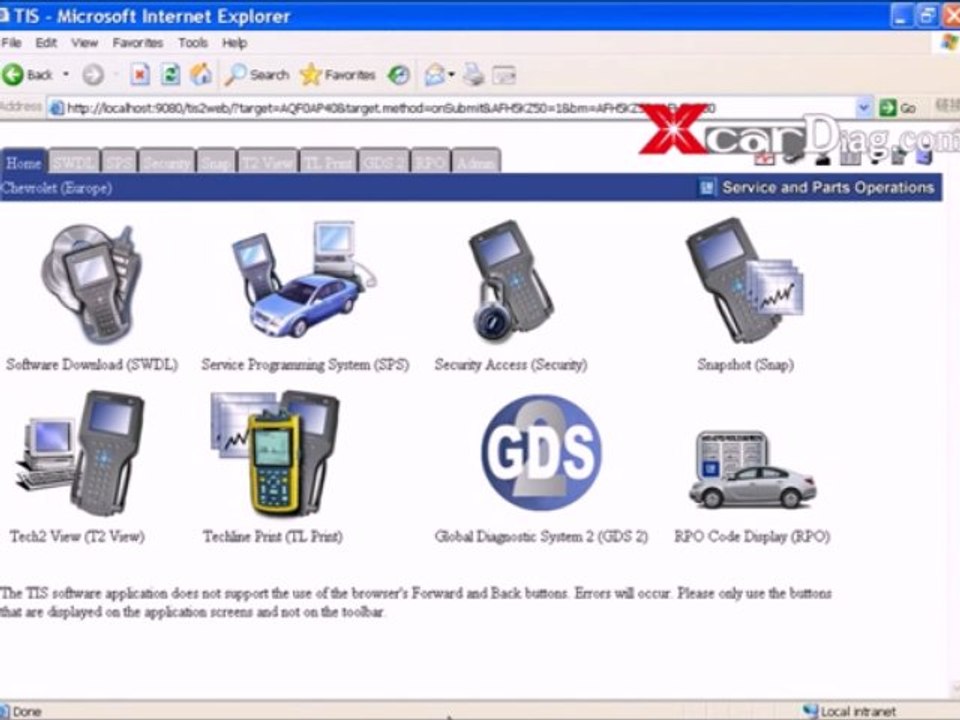Click the Snapshot (Snap) text label
Image resolution: width=960 pixels, height=720 pixels.
[746, 365]
